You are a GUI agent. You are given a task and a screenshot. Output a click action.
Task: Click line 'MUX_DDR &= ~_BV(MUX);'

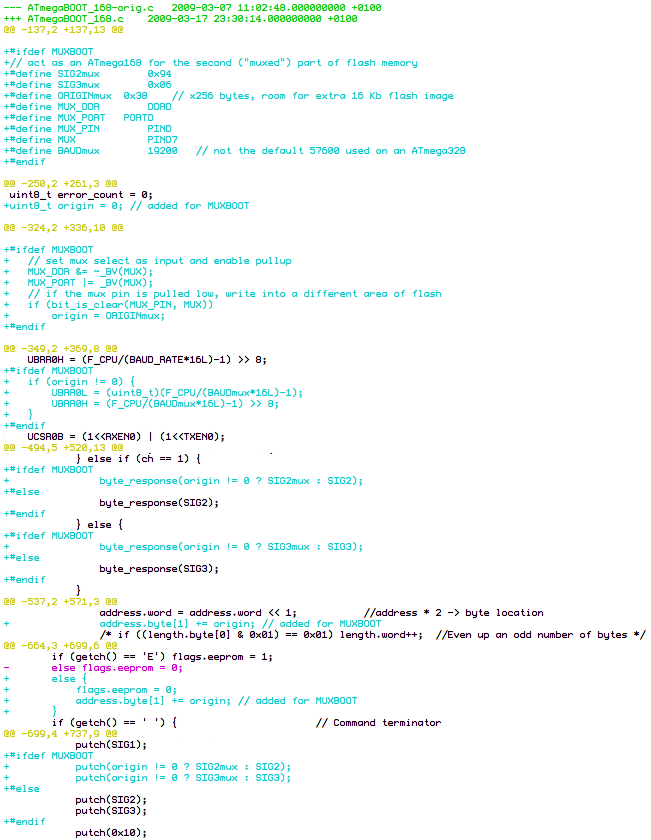[90, 272]
